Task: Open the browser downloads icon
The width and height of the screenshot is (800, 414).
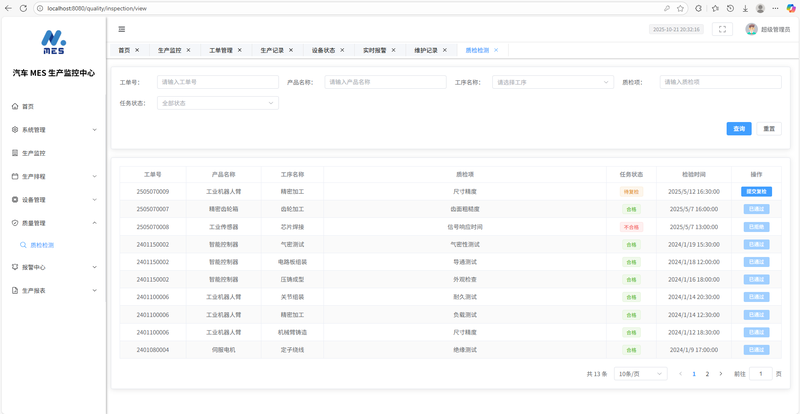Action: pyautogui.click(x=745, y=8)
